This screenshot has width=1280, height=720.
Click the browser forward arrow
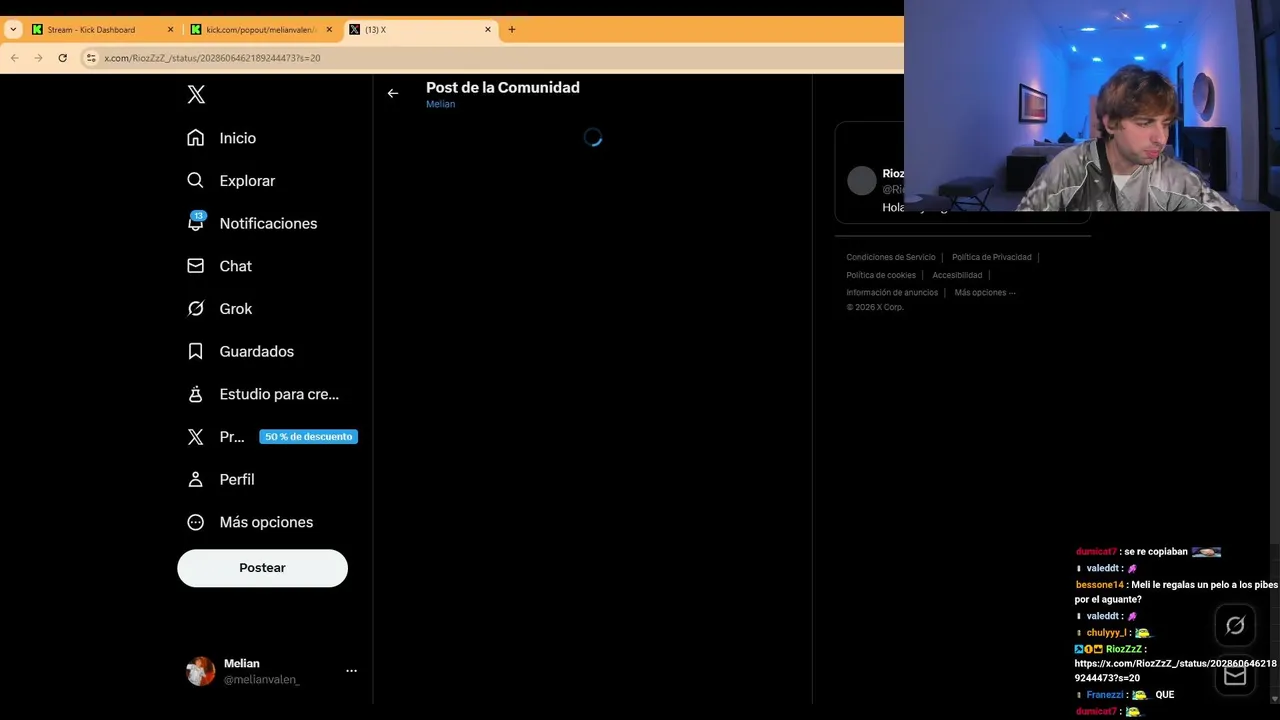point(38,58)
